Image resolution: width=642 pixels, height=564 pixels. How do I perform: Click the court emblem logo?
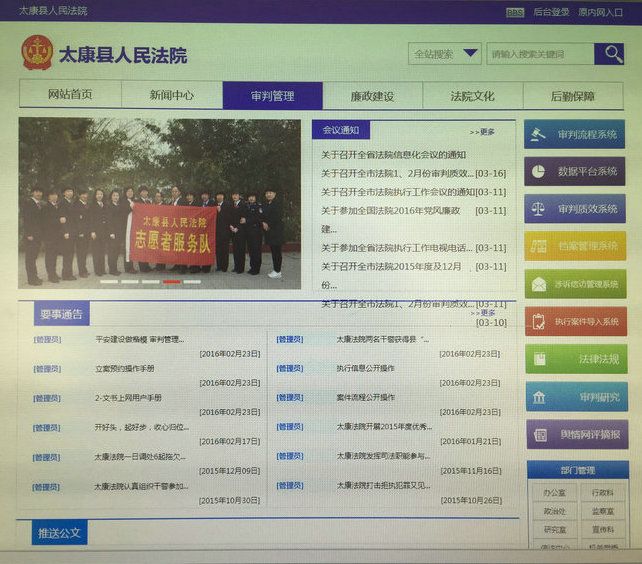click(x=37, y=53)
